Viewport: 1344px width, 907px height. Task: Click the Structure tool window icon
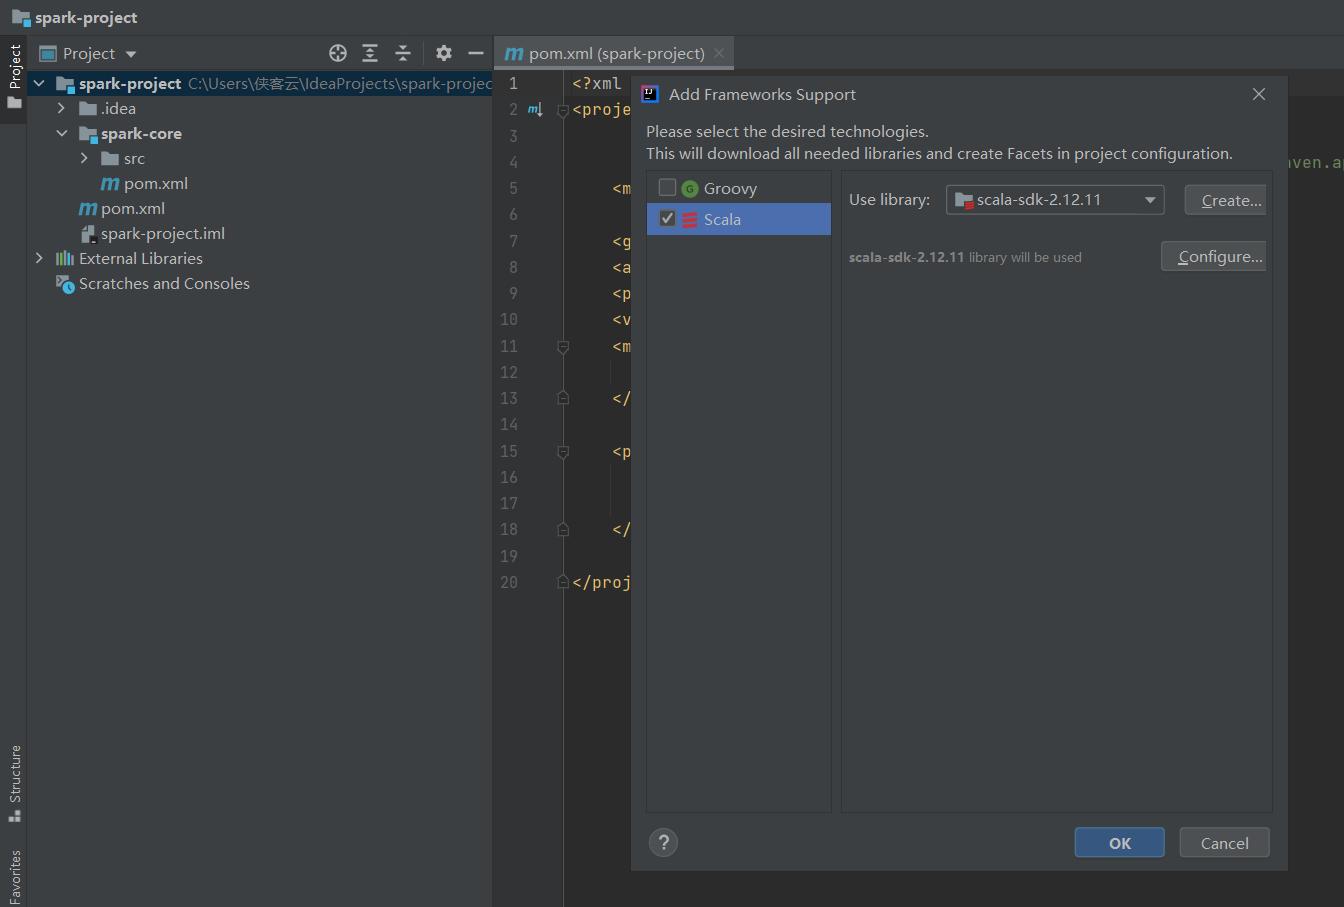pos(15,816)
